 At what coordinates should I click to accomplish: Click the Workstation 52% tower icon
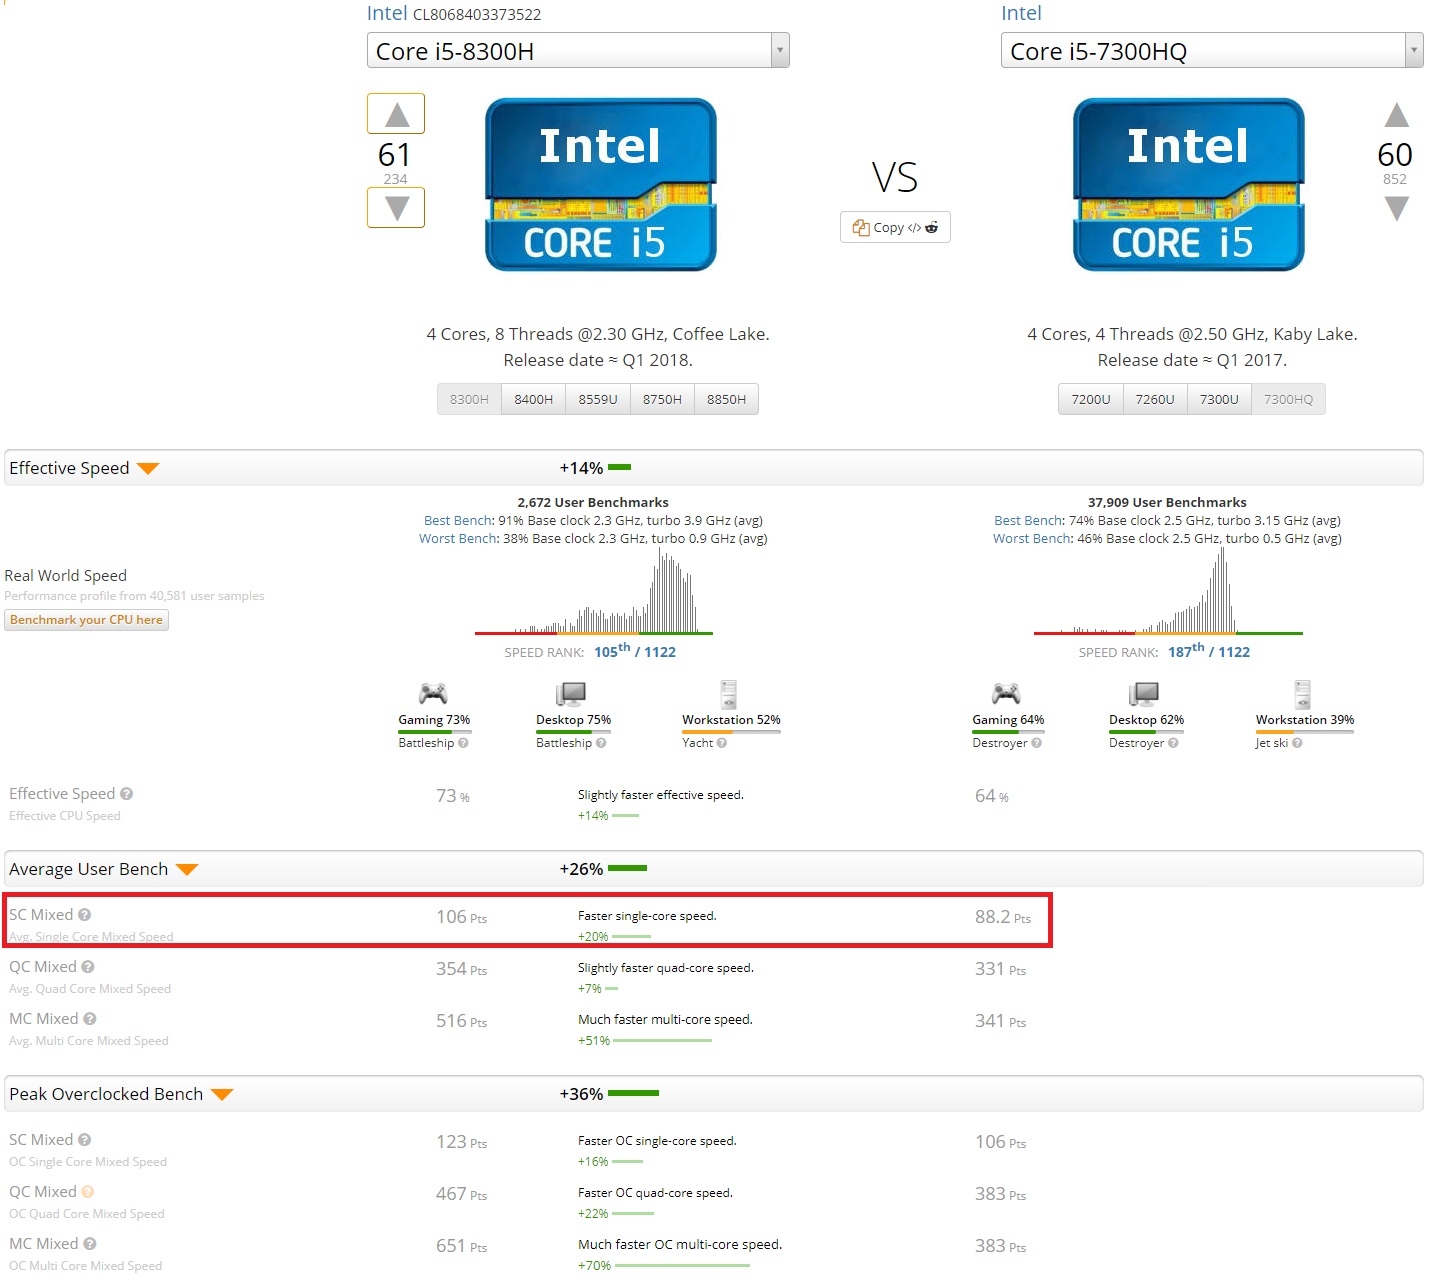click(729, 694)
